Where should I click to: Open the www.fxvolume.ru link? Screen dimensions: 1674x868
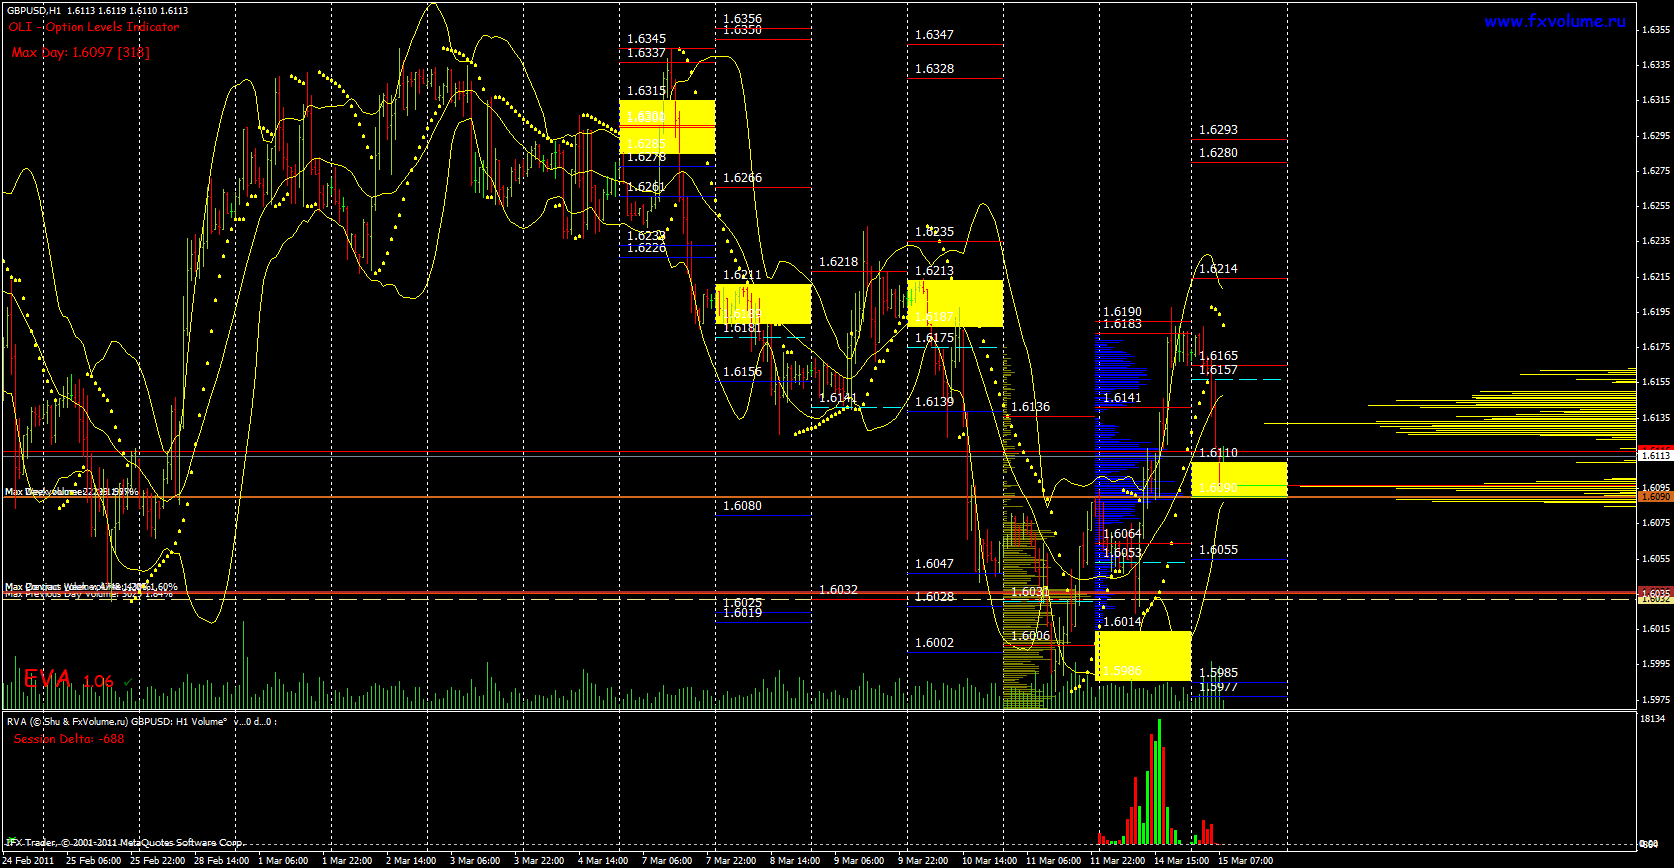(x=1555, y=22)
